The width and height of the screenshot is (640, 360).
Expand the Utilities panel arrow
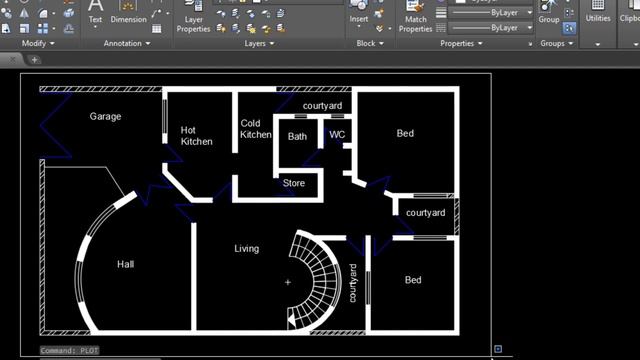click(598, 44)
